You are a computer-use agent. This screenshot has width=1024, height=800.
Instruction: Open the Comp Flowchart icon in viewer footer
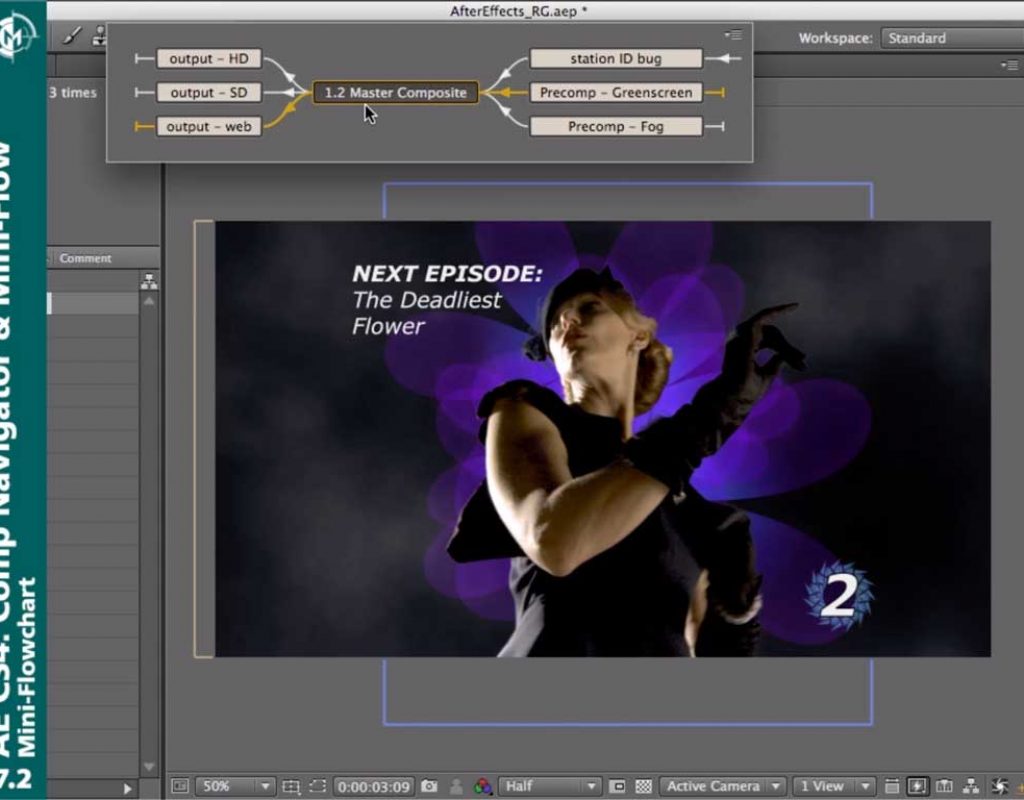971,786
